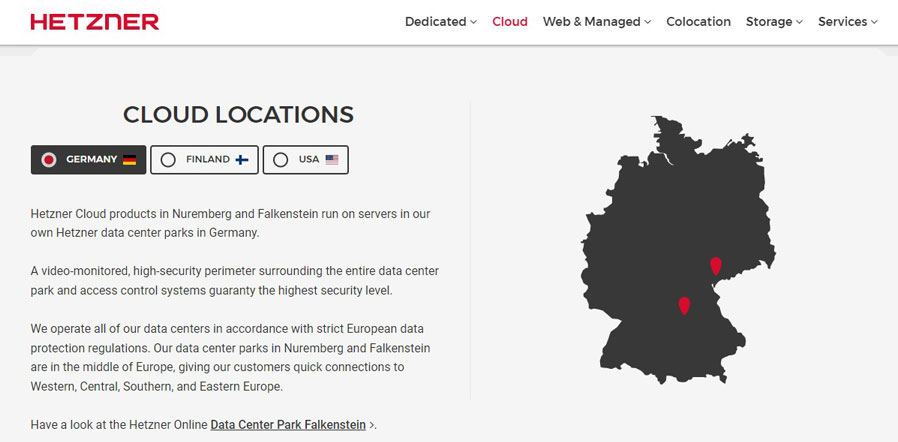Click the Cloud Locations heading
This screenshot has width=898, height=442.
238,115
